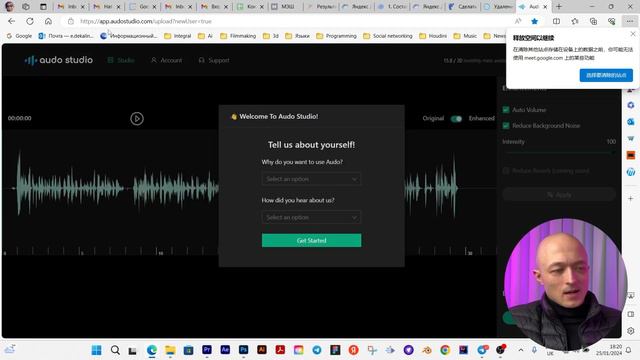Uncheck Reduce Background Noise checkbox

coord(506,126)
